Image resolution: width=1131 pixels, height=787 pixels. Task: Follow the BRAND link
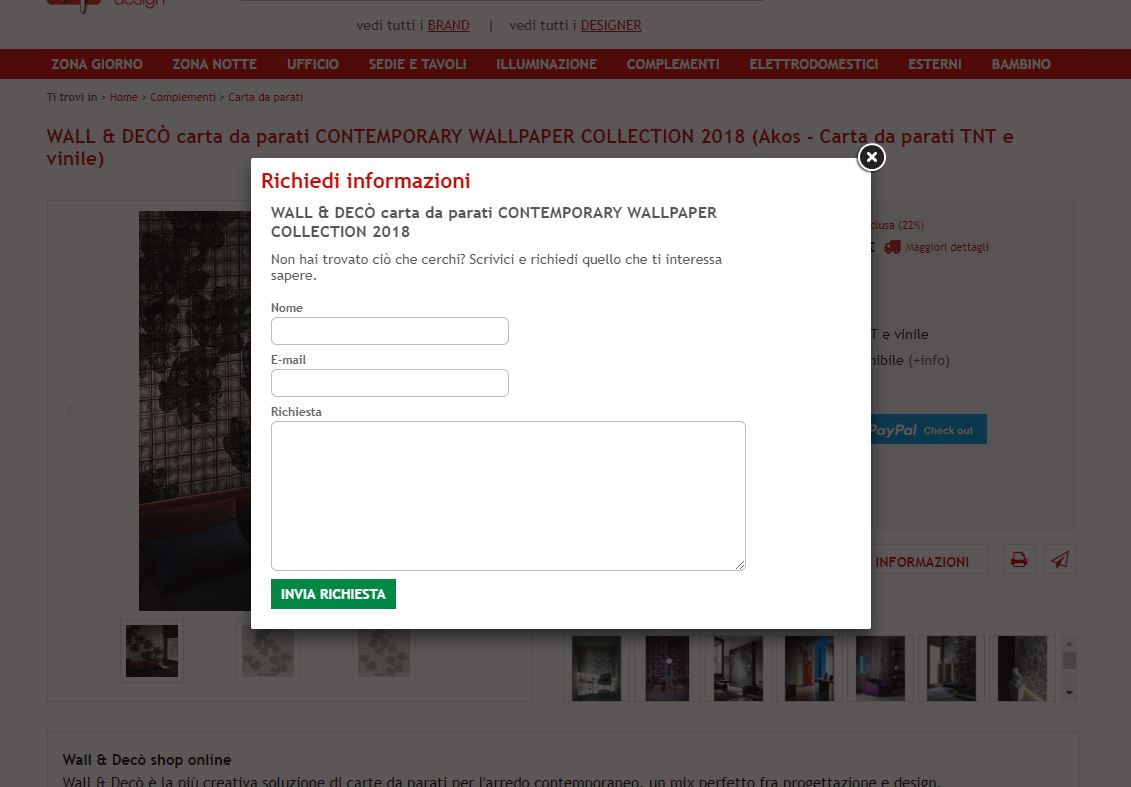[x=448, y=25]
